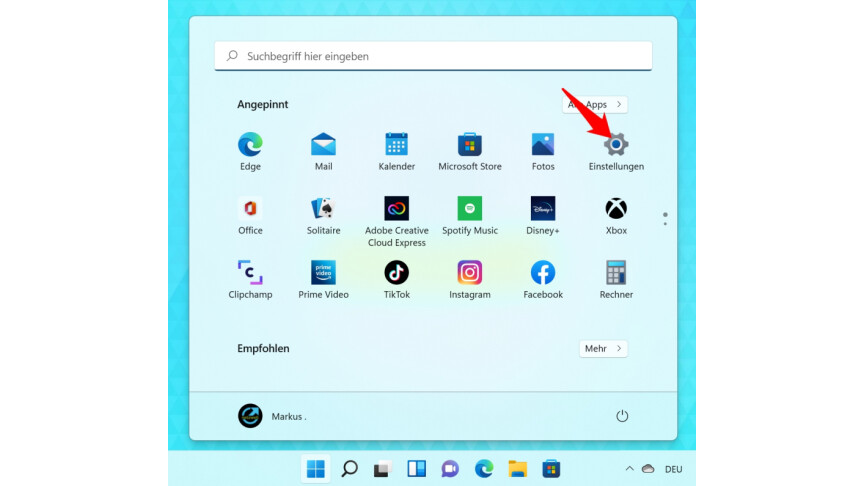Start the Solitaire game

(323, 215)
